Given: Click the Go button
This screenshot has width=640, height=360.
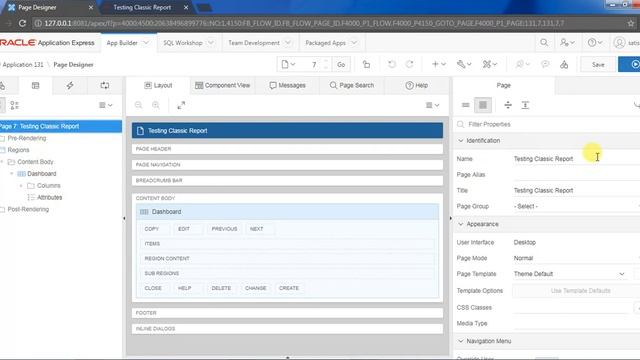Looking at the screenshot, I should coord(341,64).
